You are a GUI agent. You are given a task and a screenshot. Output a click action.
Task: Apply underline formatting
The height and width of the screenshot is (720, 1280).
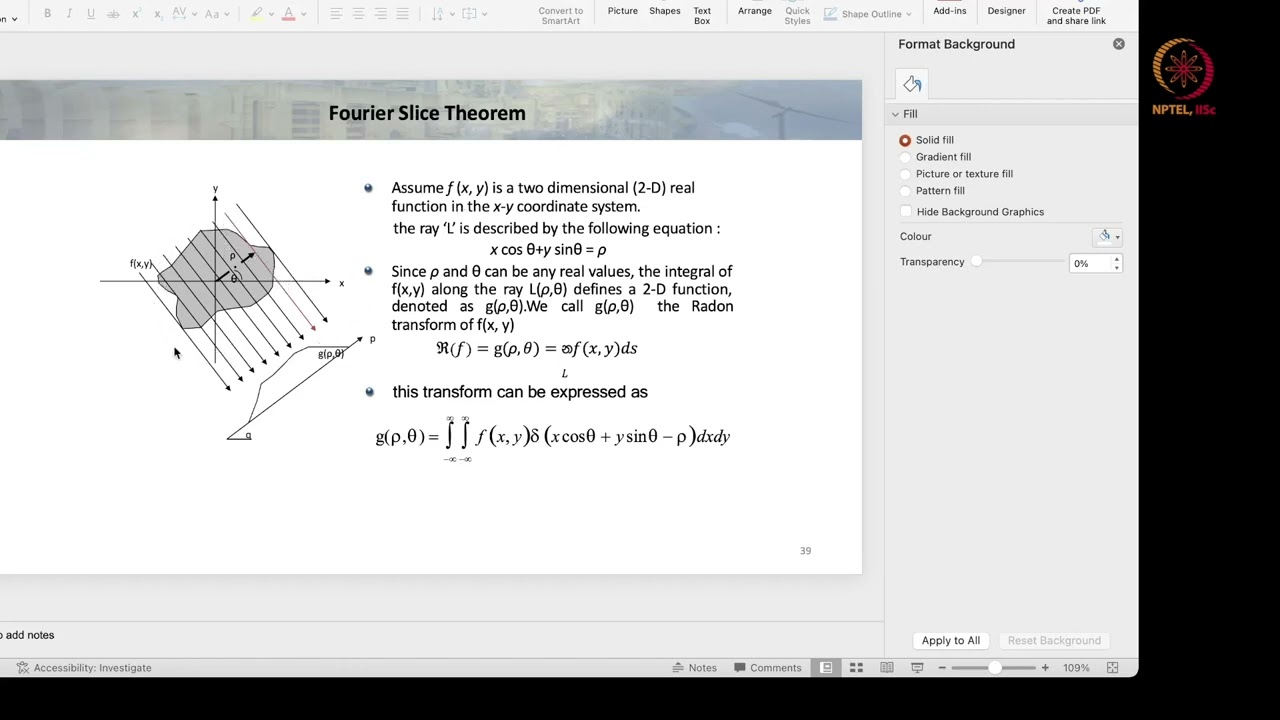coord(91,14)
